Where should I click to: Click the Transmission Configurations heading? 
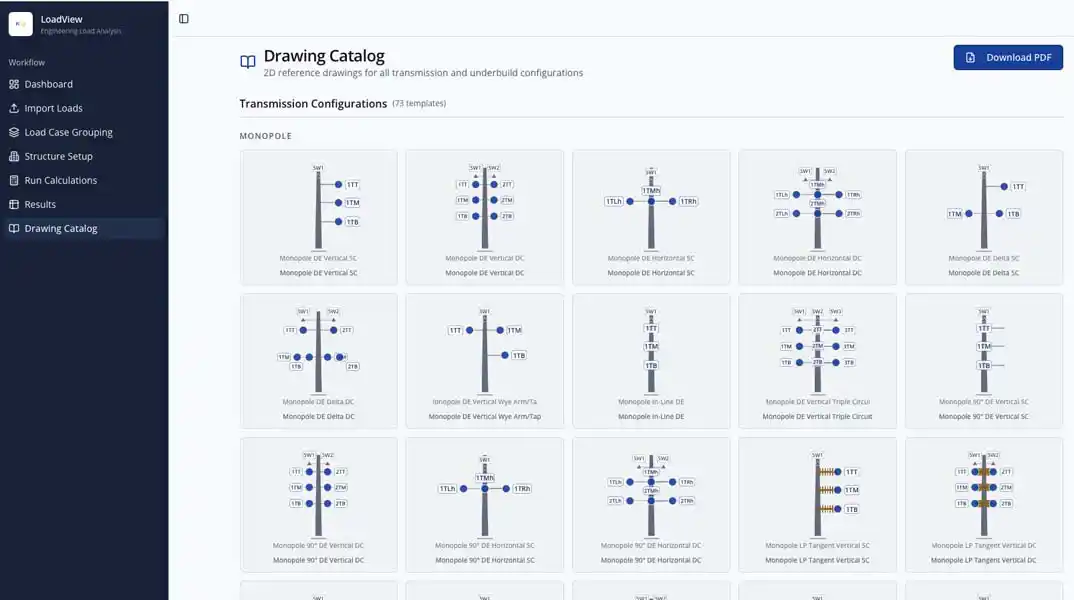[313, 103]
